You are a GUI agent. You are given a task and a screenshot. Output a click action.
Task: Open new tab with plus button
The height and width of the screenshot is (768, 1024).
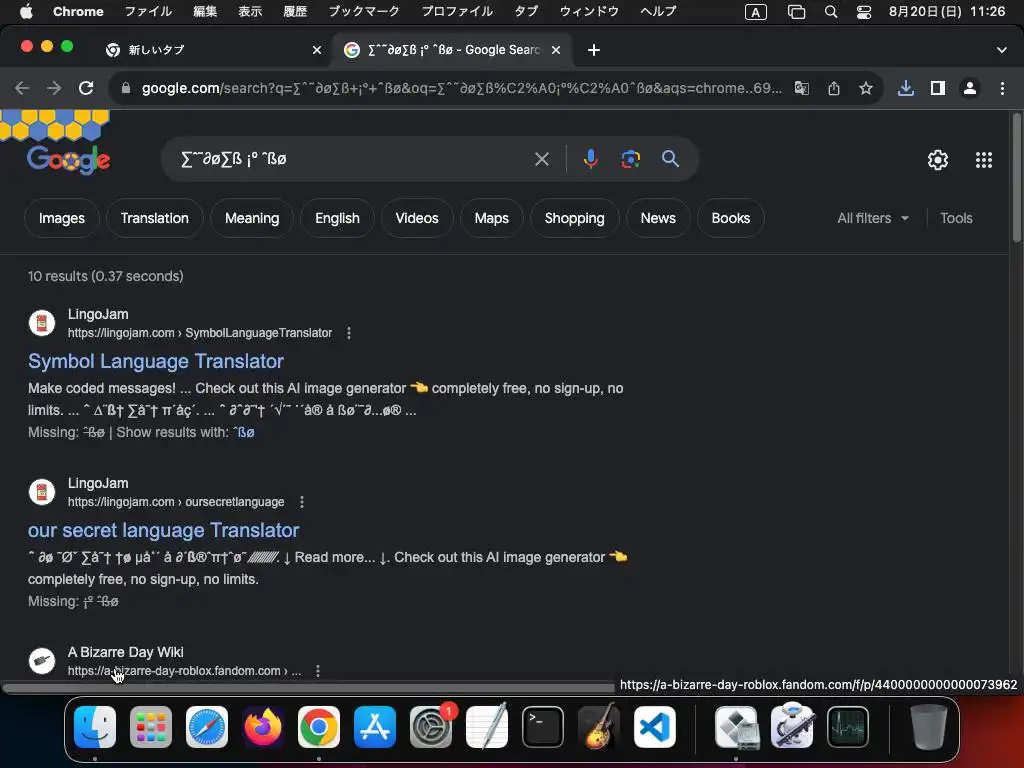pyautogui.click(x=593, y=50)
